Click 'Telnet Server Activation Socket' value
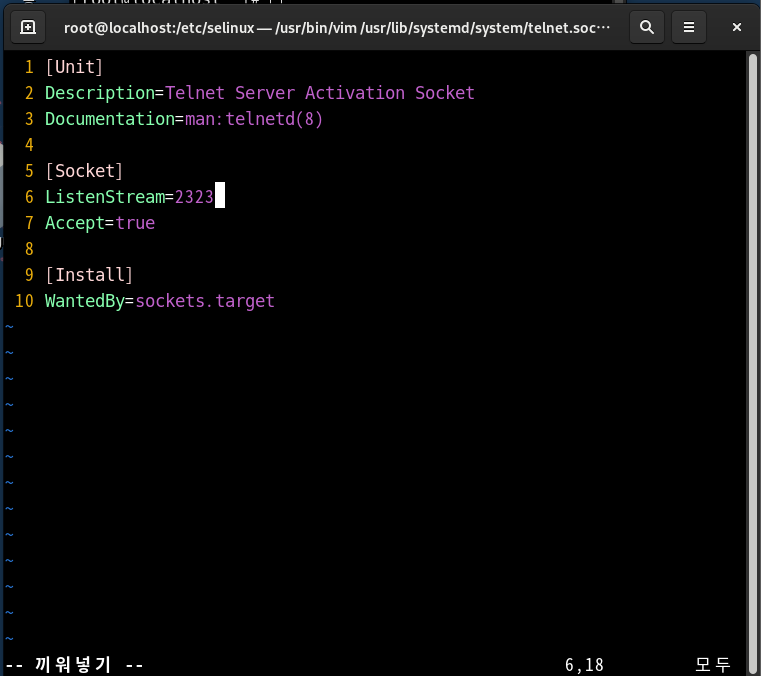Viewport: 761px width, 676px height. pyautogui.click(x=320, y=93)
